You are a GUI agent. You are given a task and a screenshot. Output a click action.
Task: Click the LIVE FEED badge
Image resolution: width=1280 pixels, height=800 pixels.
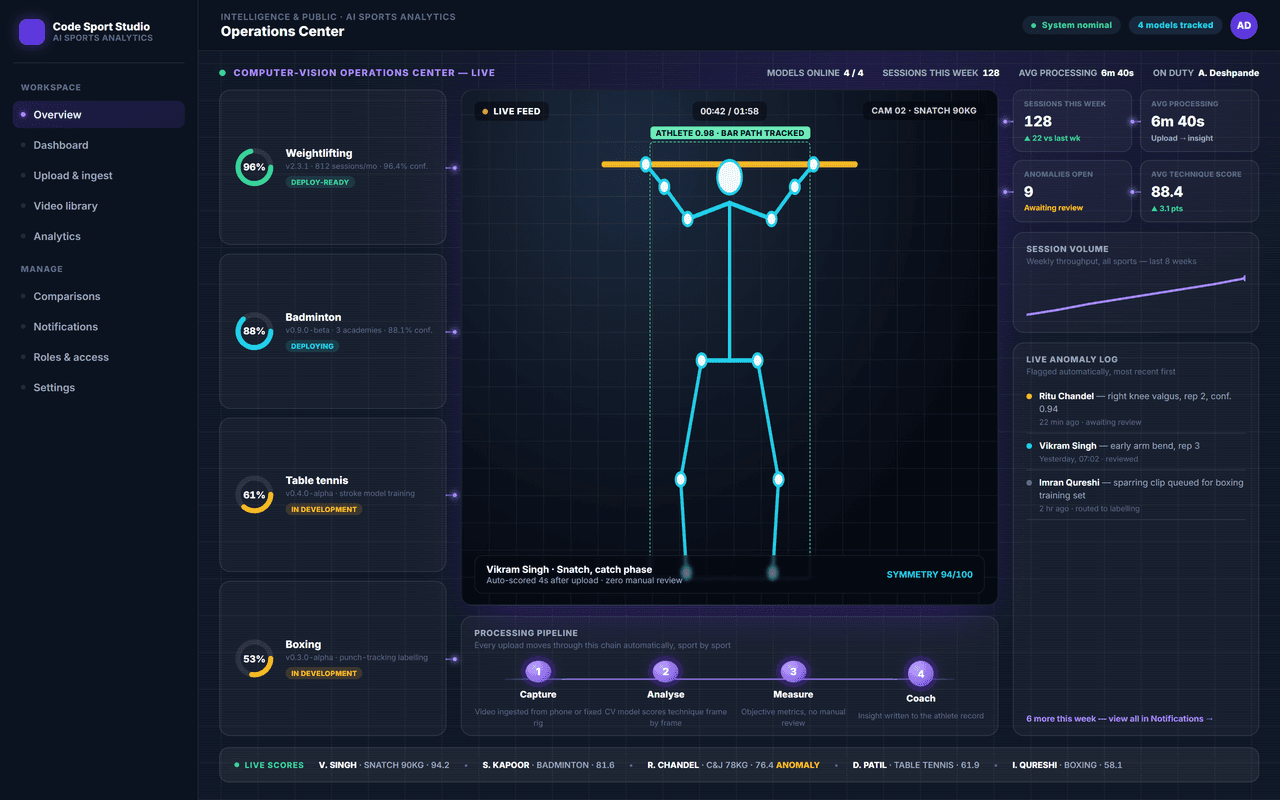coord(511,111)
